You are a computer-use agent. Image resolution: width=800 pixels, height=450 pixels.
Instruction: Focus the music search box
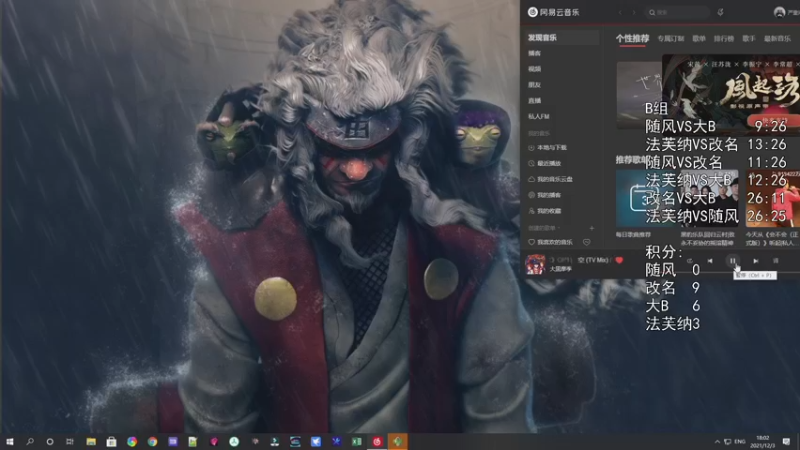[x=677, y=12]
